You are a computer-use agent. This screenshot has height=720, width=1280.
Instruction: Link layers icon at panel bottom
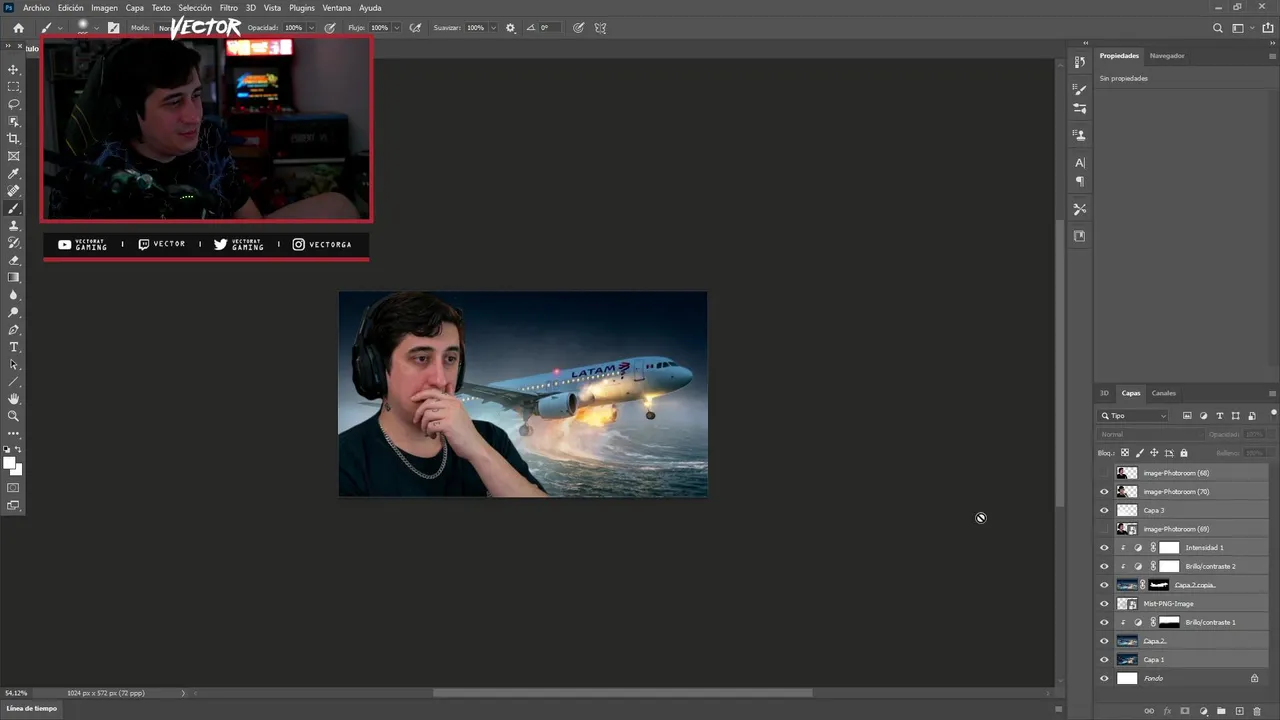point(1149,711)
